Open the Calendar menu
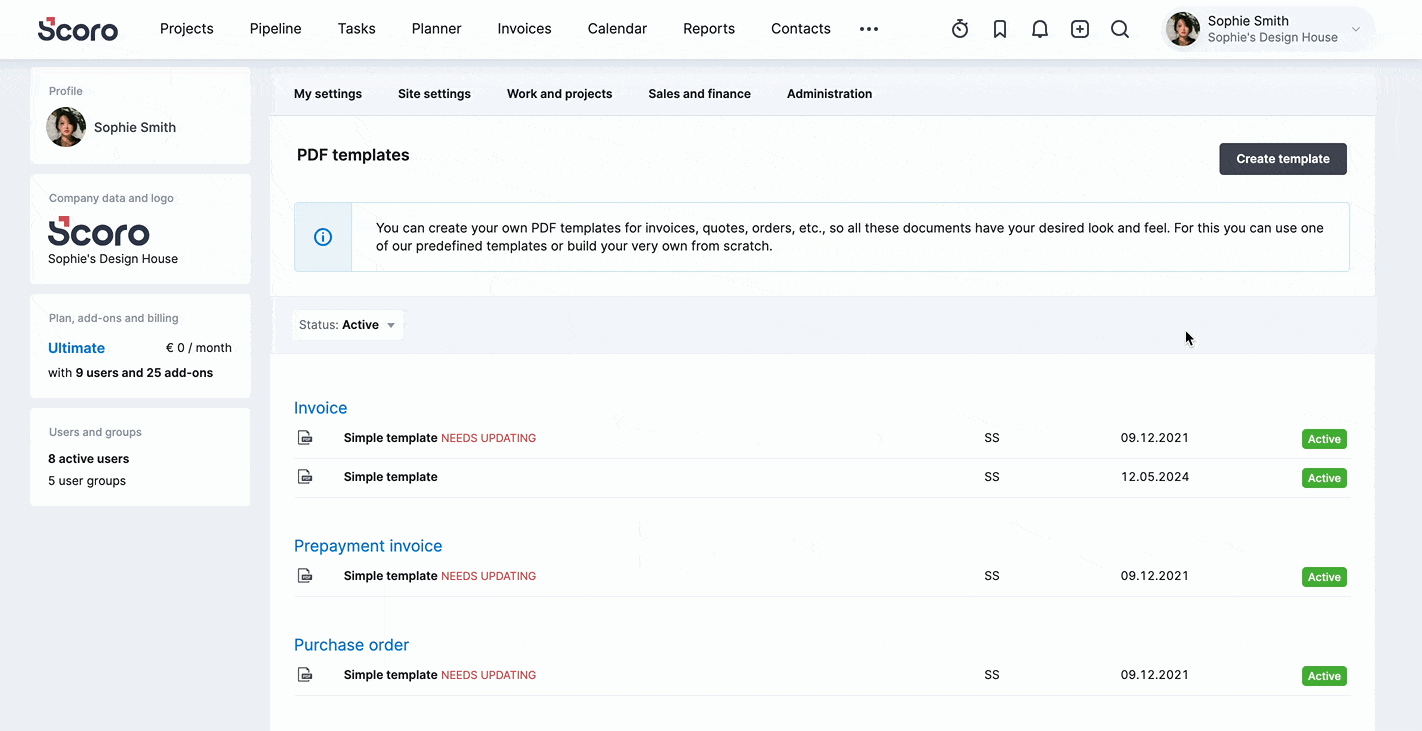Viewport: 1422px width, 731px height. click(x=617, y=29)
